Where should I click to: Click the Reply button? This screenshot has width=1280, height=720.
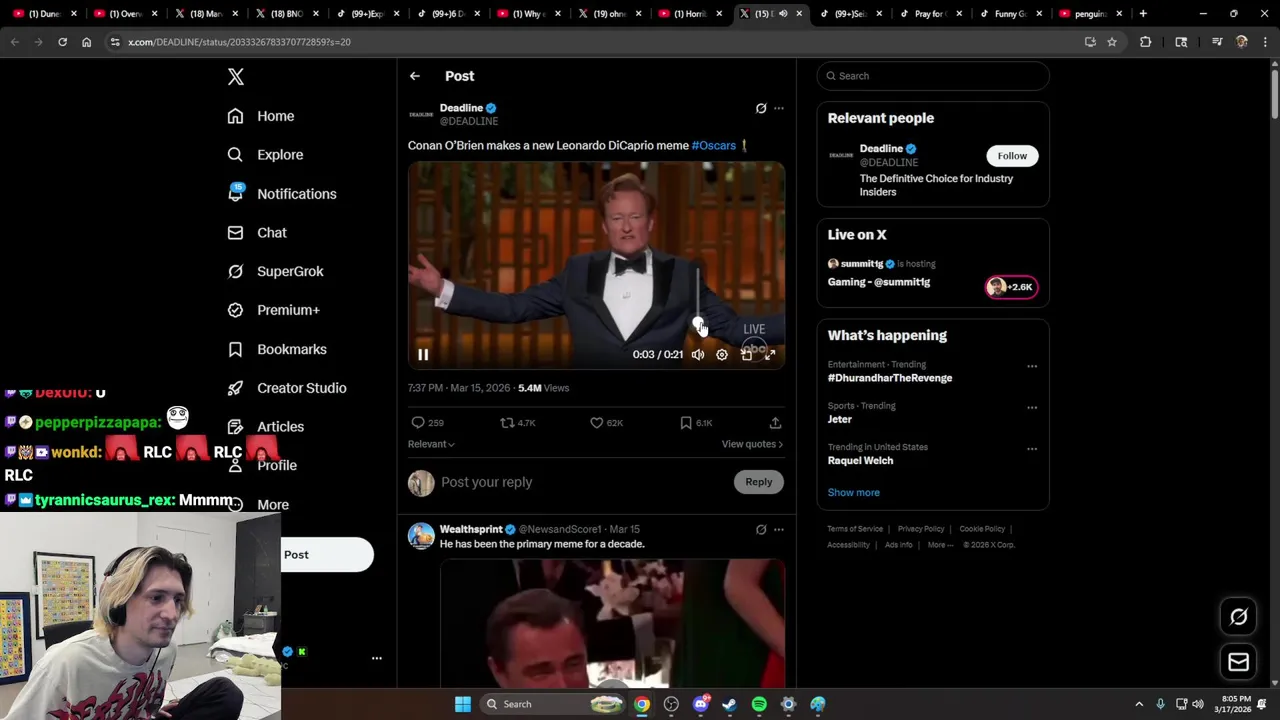click(x=759, y=482)
